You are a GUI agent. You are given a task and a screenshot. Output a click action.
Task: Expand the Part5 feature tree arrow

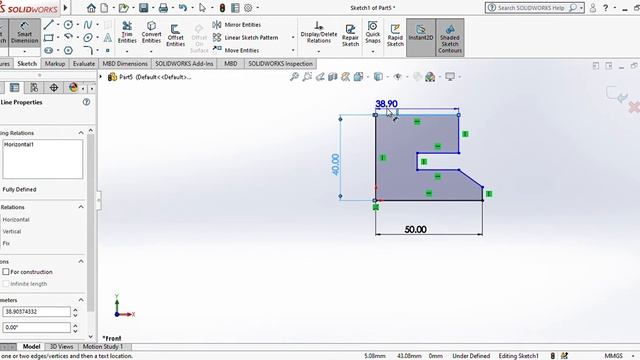(x=101, y=77)
